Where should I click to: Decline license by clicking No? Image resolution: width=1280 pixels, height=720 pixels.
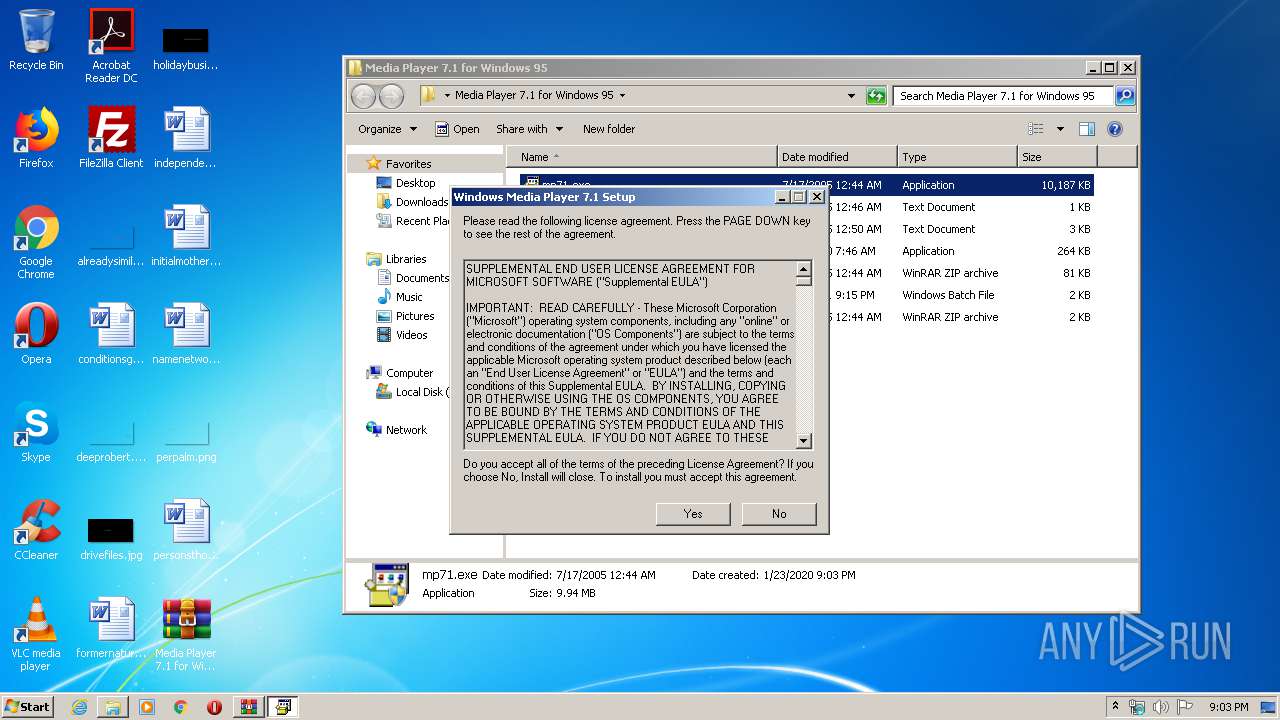coord(779,514)
